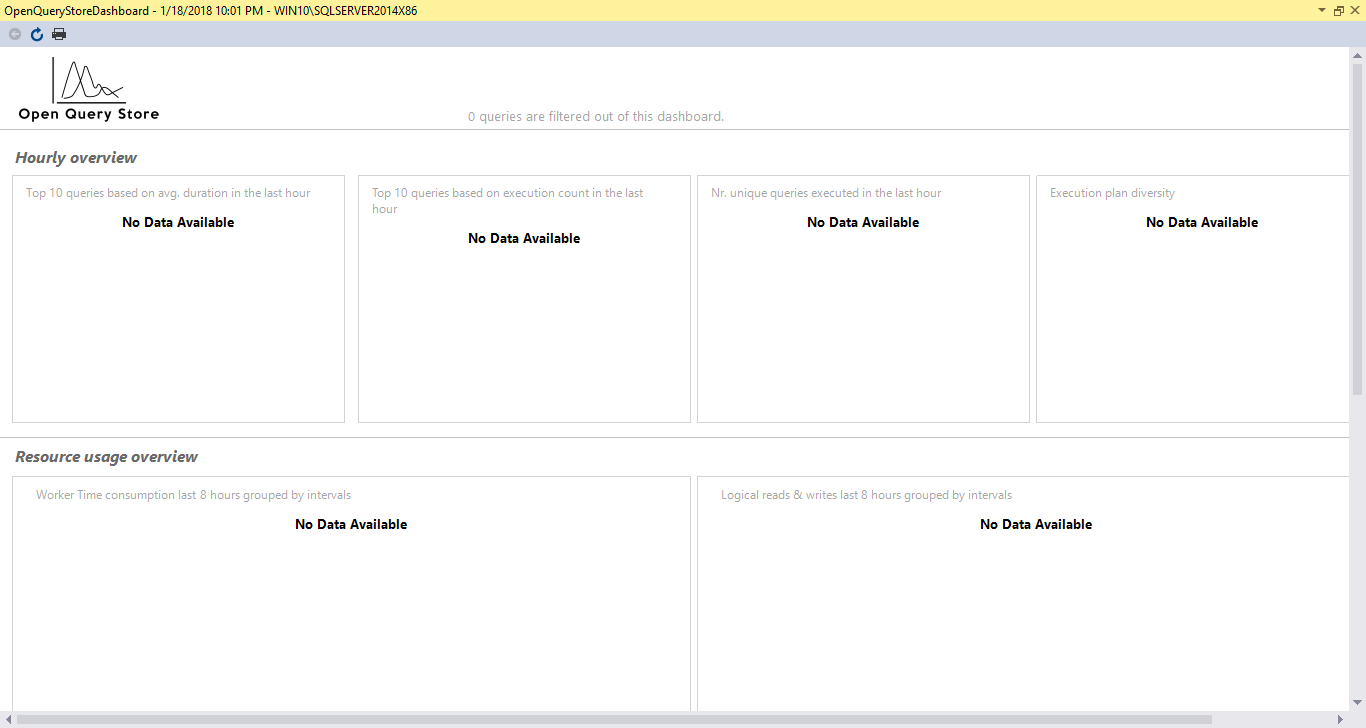1366x728 pixels.
Task: Click the vertical scrollbar thumb
Action: pyautogui.click(x=1357, y=228)
